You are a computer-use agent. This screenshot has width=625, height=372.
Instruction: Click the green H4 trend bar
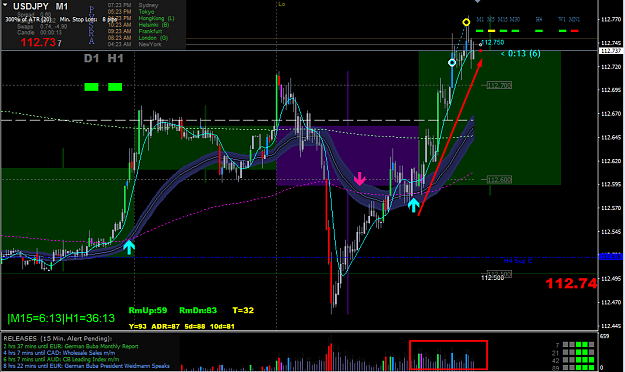539,31
